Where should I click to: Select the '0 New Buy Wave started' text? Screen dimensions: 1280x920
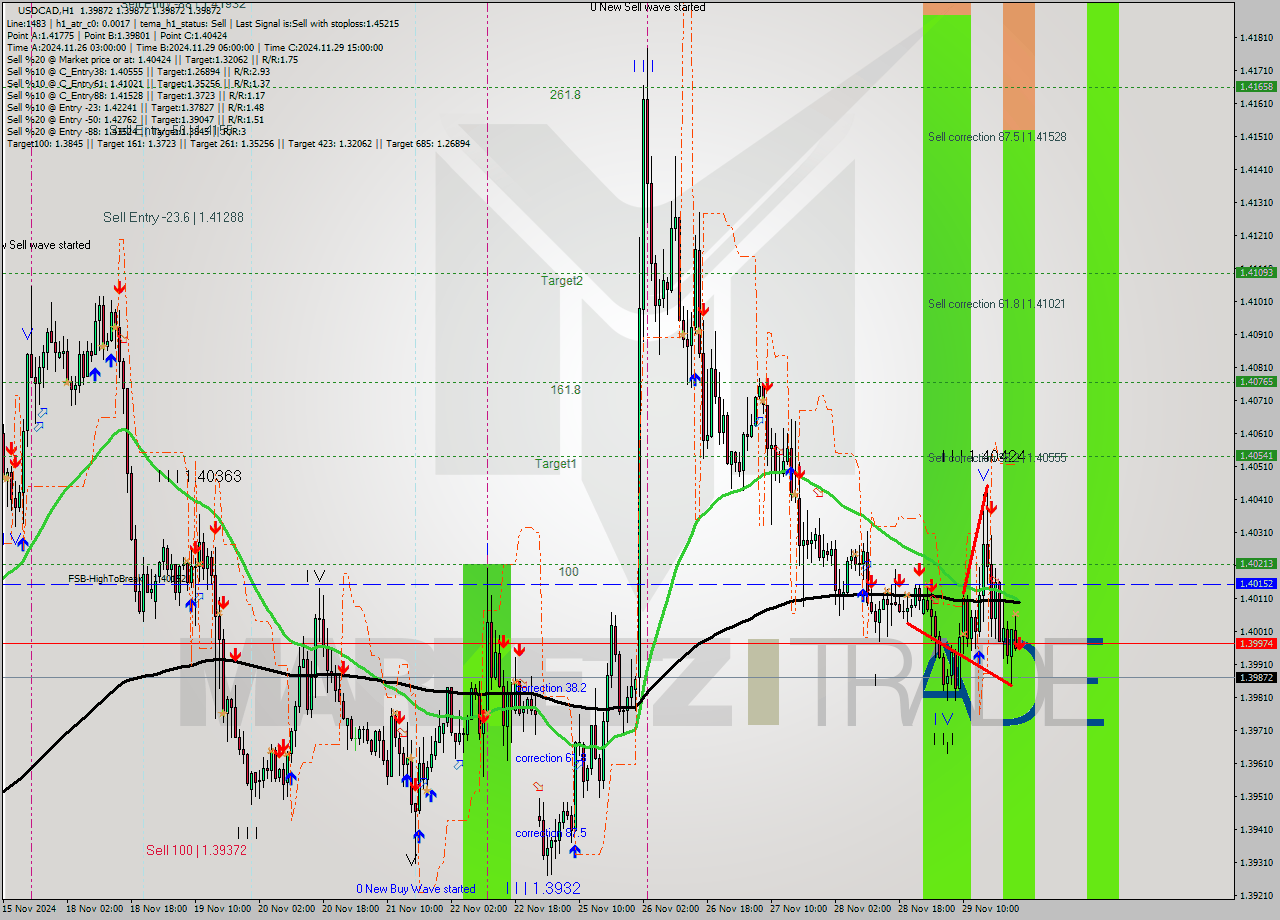click(x=416, y=889)
